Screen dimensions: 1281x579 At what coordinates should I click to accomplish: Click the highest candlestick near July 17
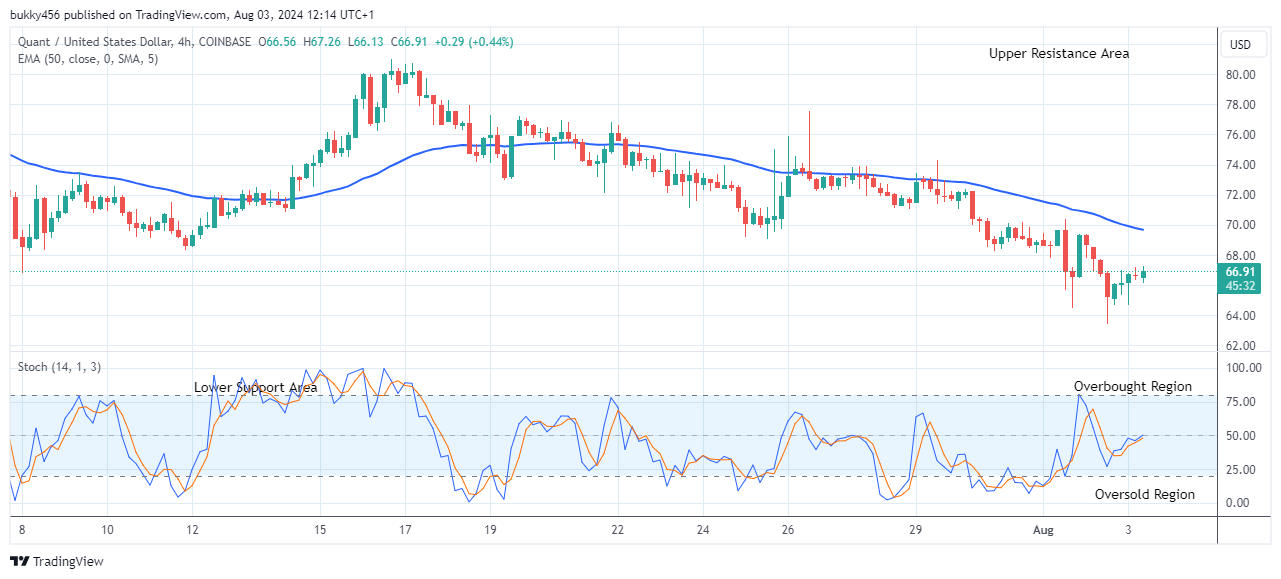pyautogui.click(x=392, y=75)
